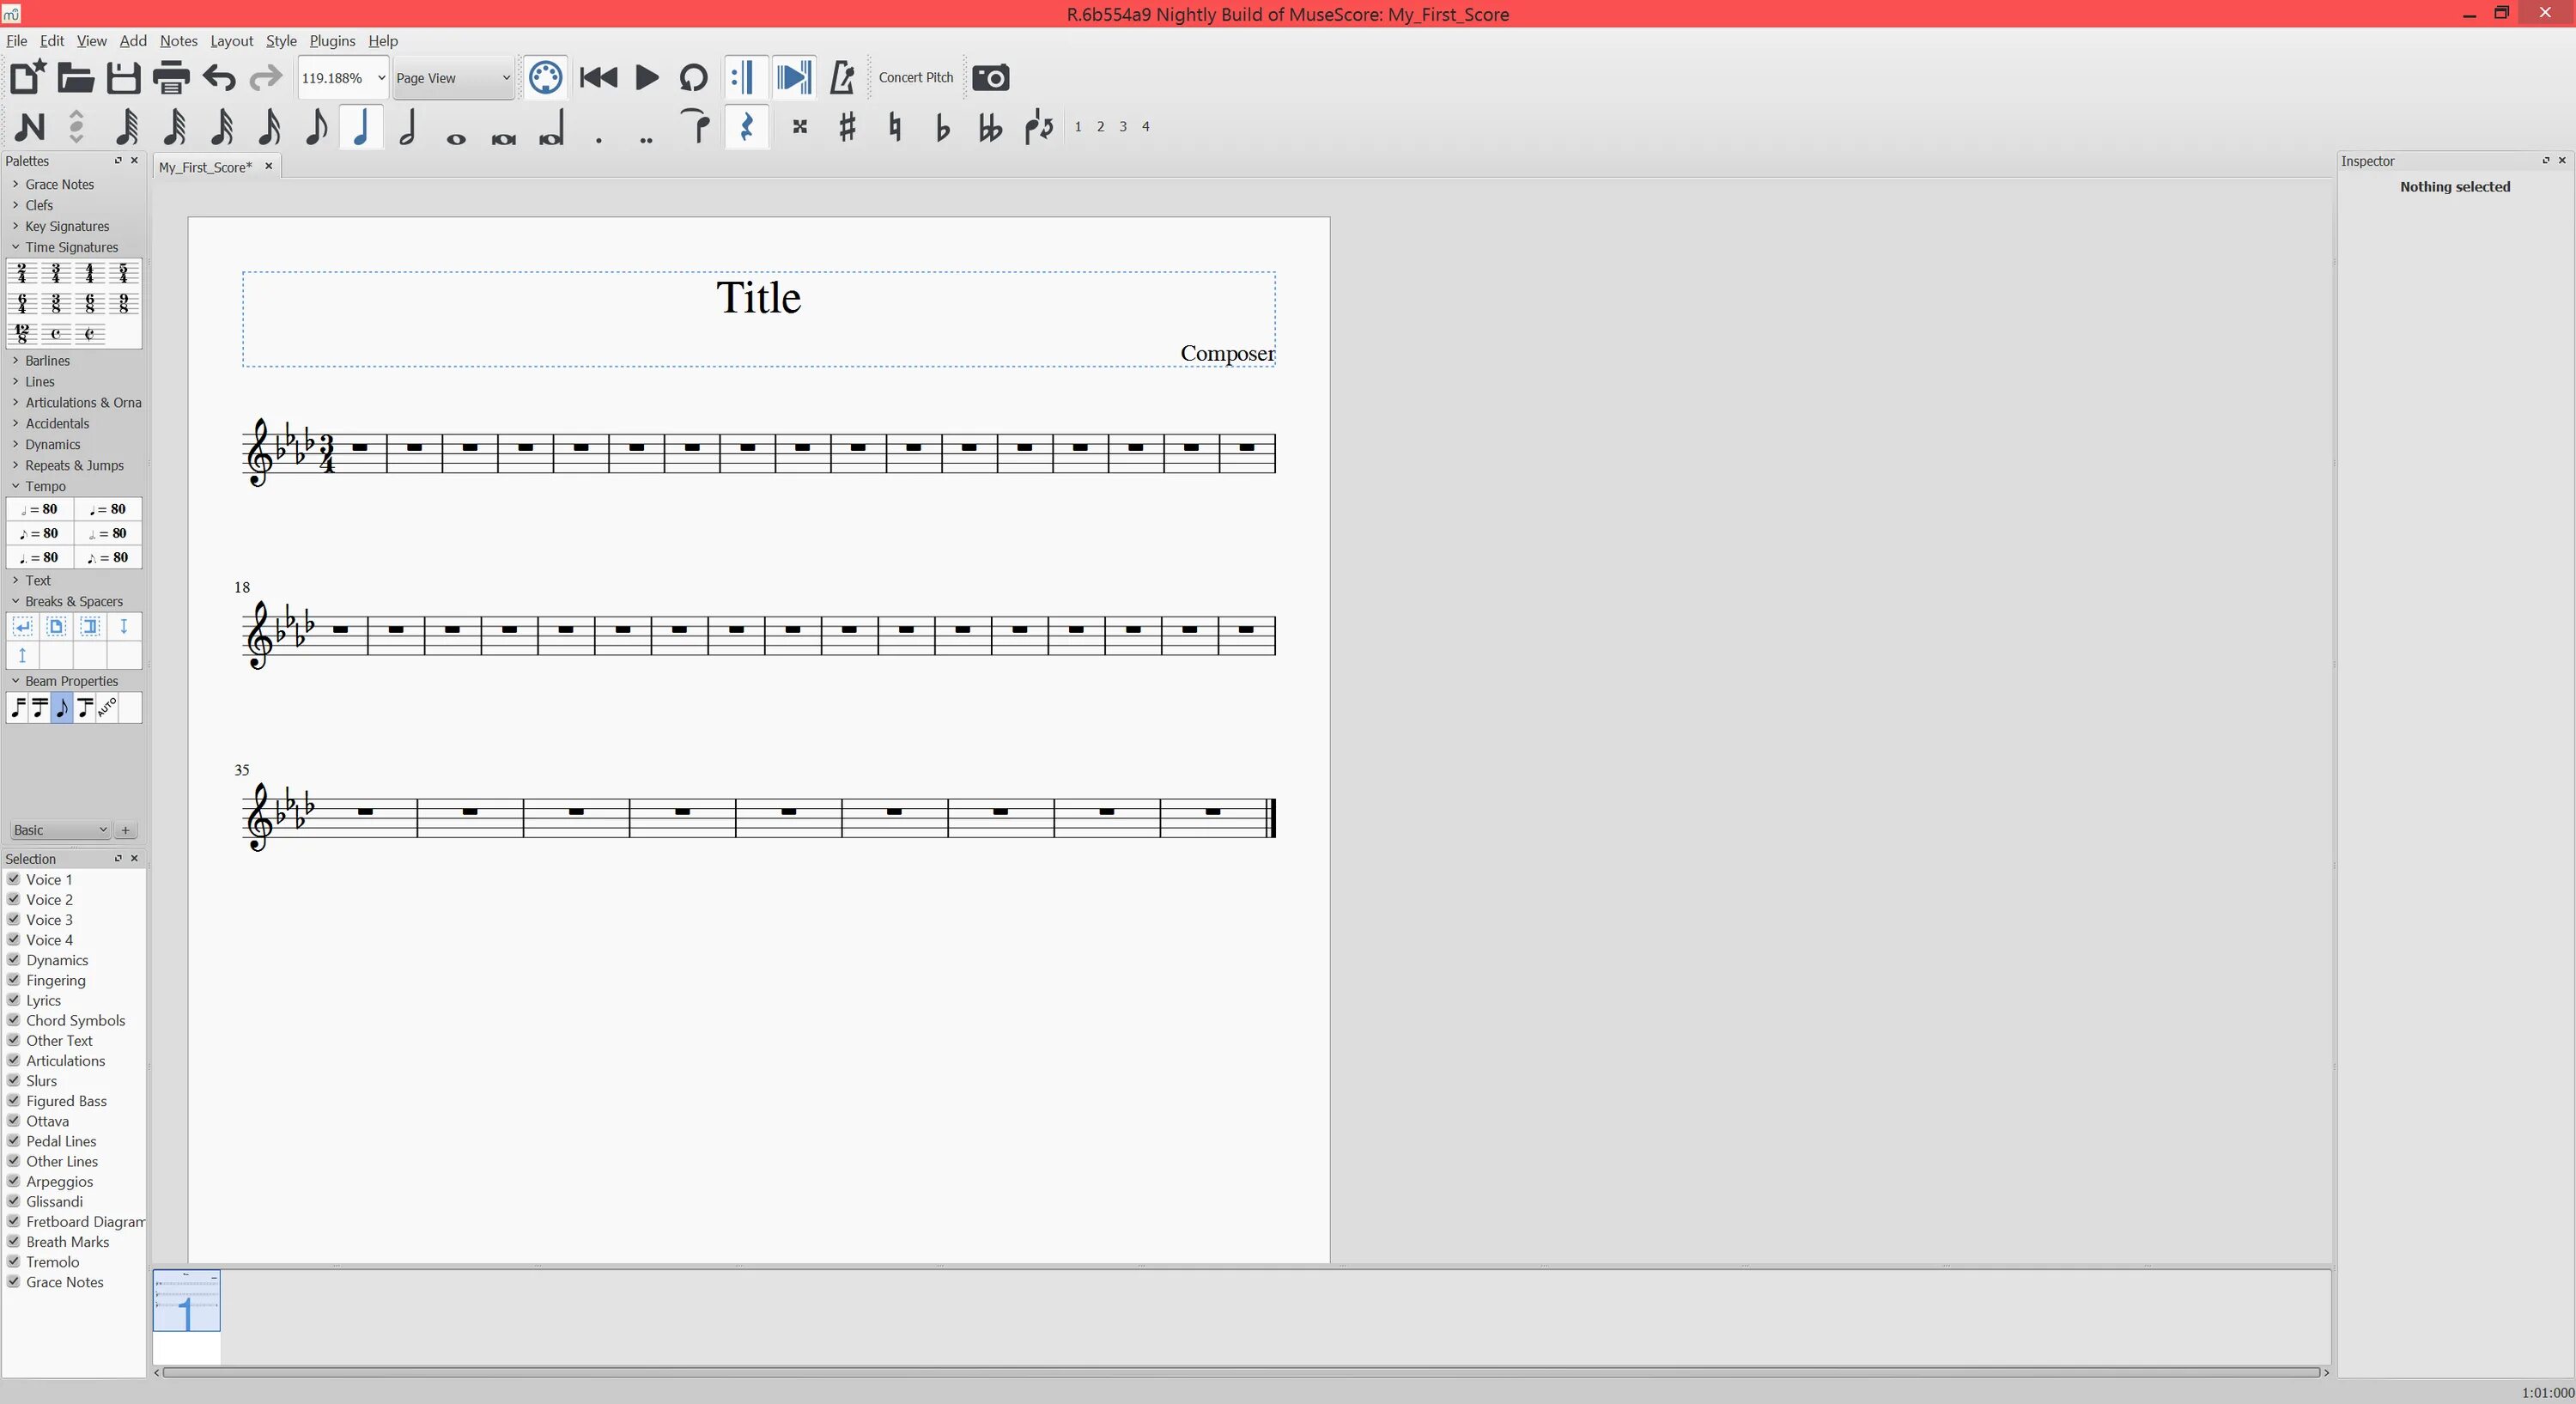The width and height of the screenshot is (2576, 1404).
Task: Toggle the metronome icon
Action: coord(842,77)
